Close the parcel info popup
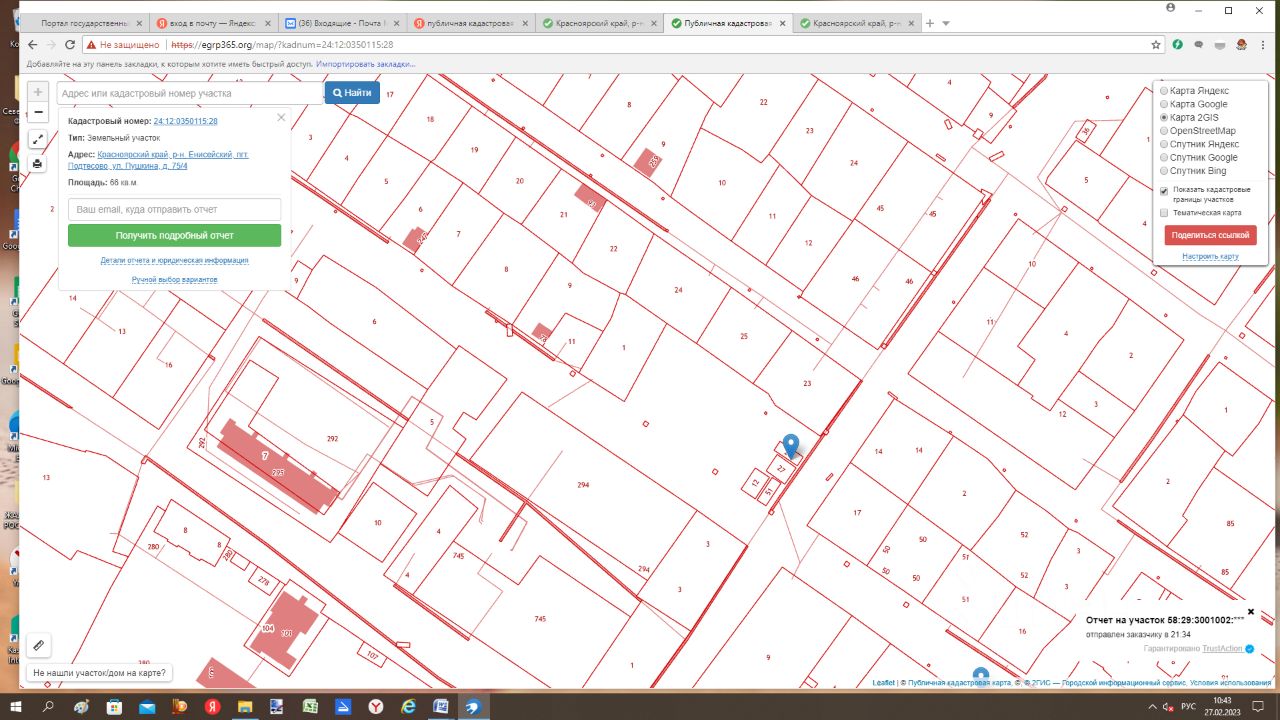The height and width of the screenshot is (720, 1280). [281, 118]
